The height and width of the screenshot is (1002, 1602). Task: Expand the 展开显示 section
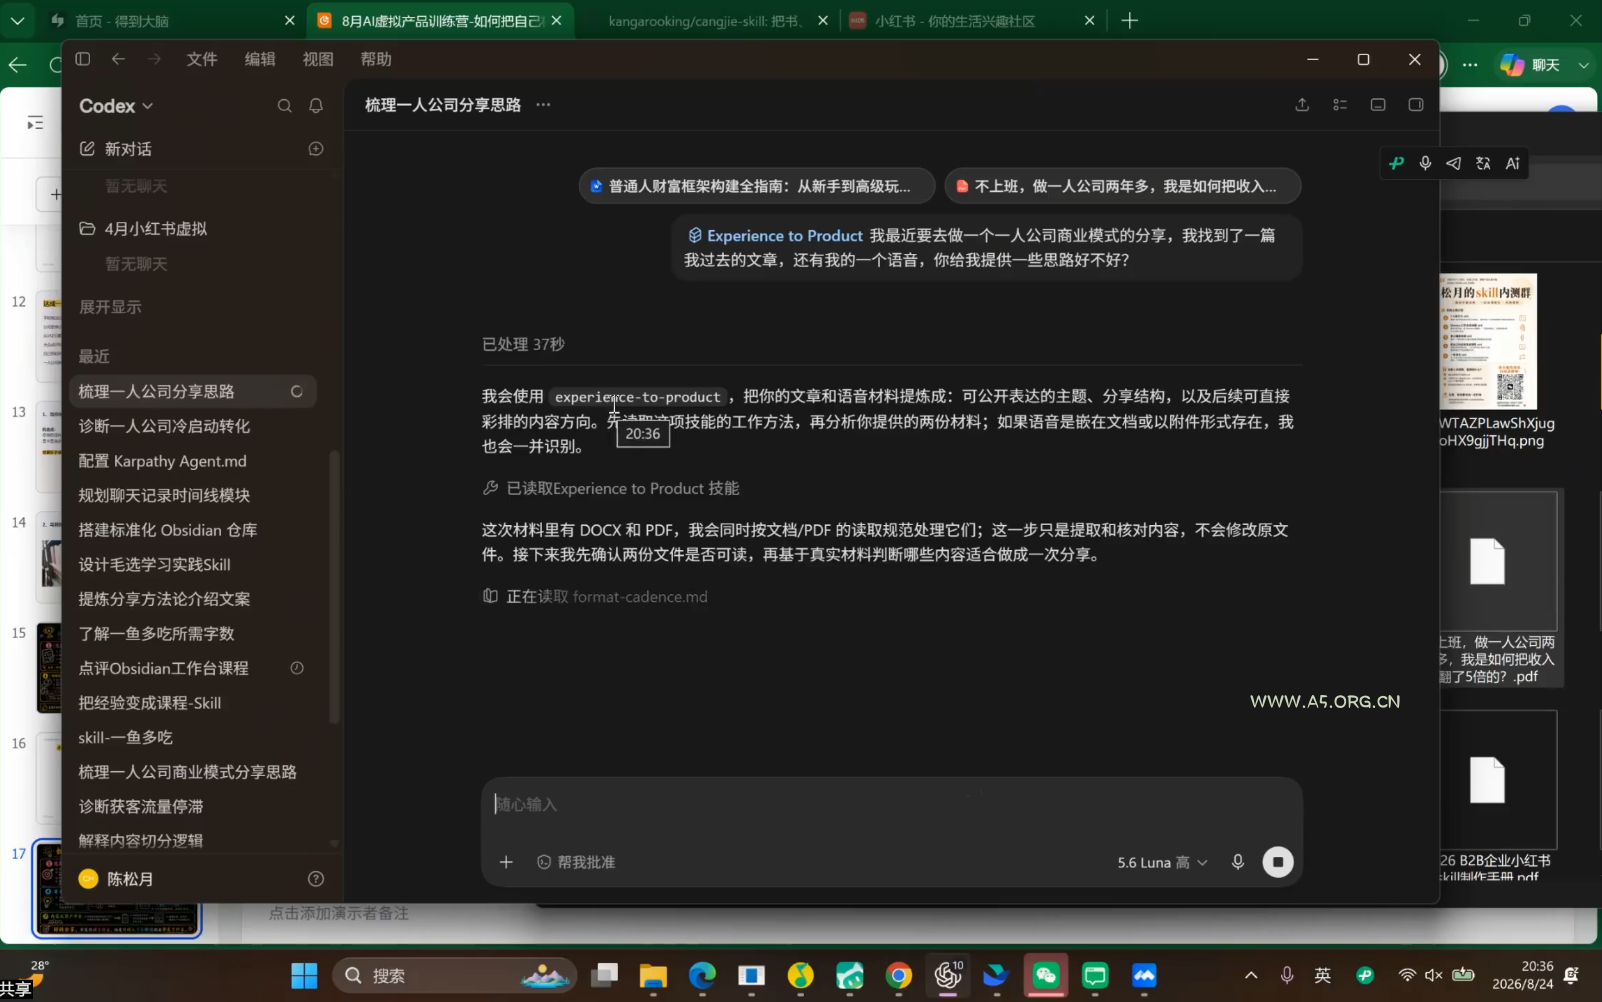(x=110, y=307)
